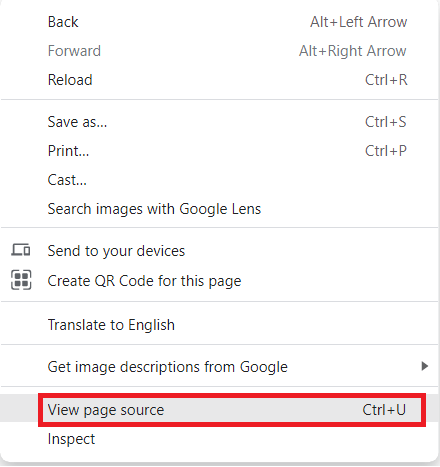
Task: Select View page source
Action: pyautogui.click(x=219, y=410)
